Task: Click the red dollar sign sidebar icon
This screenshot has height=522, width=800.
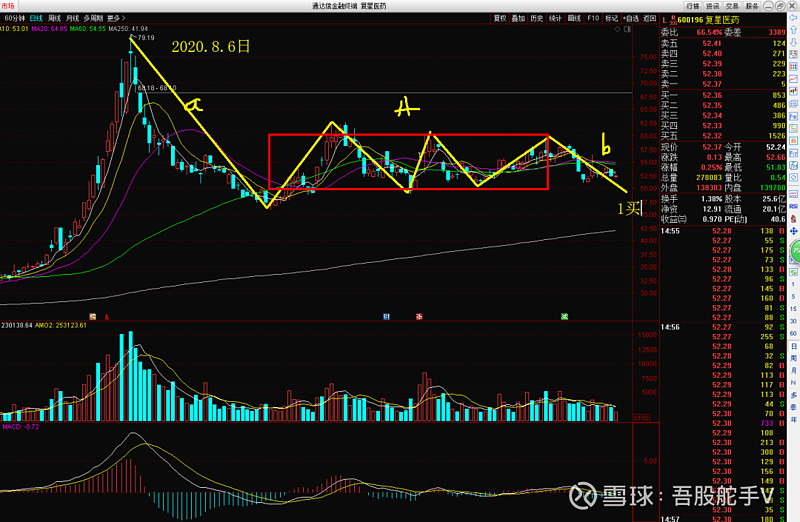Action: [793, 218]
